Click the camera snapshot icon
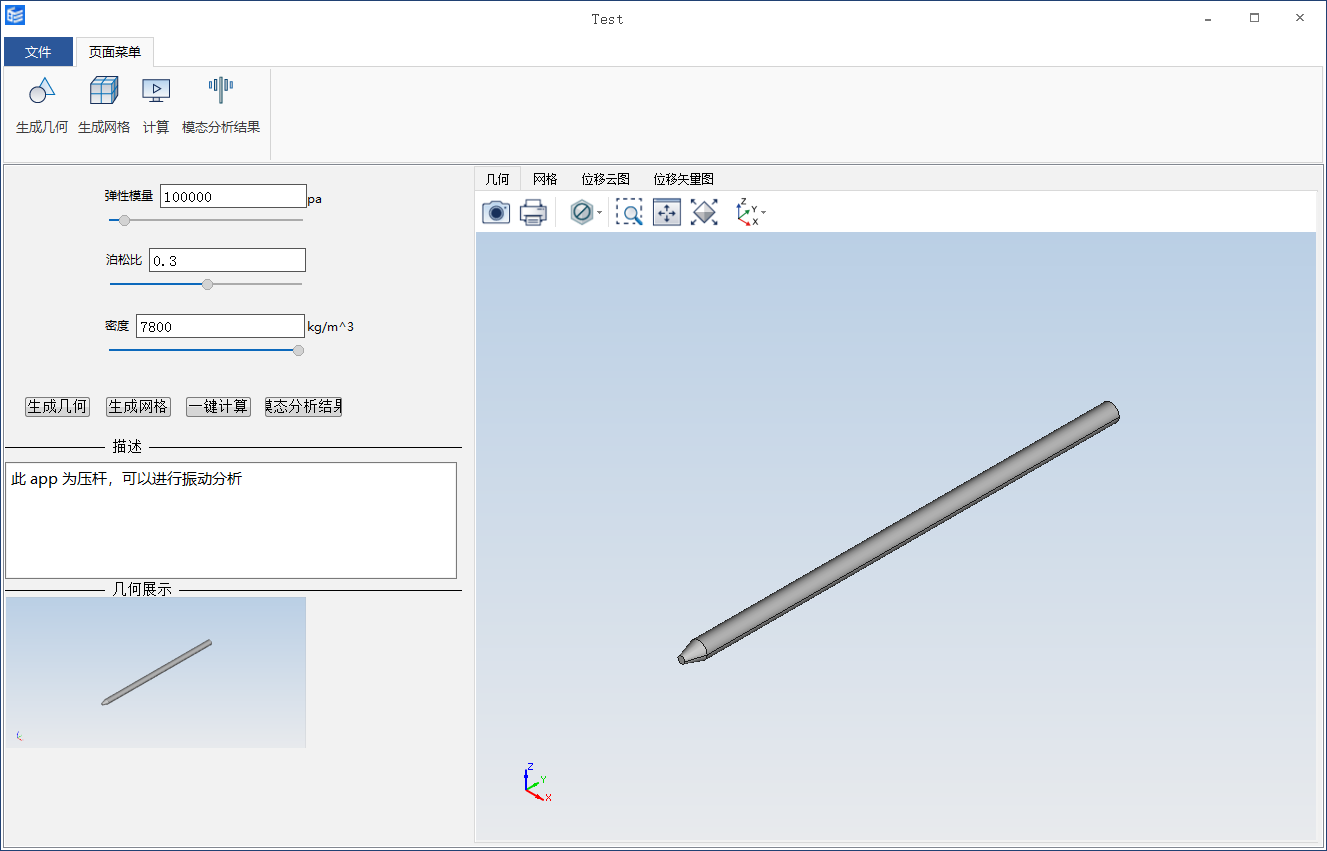Screen dimensions: 1327x851 click(x=496, y=212)
